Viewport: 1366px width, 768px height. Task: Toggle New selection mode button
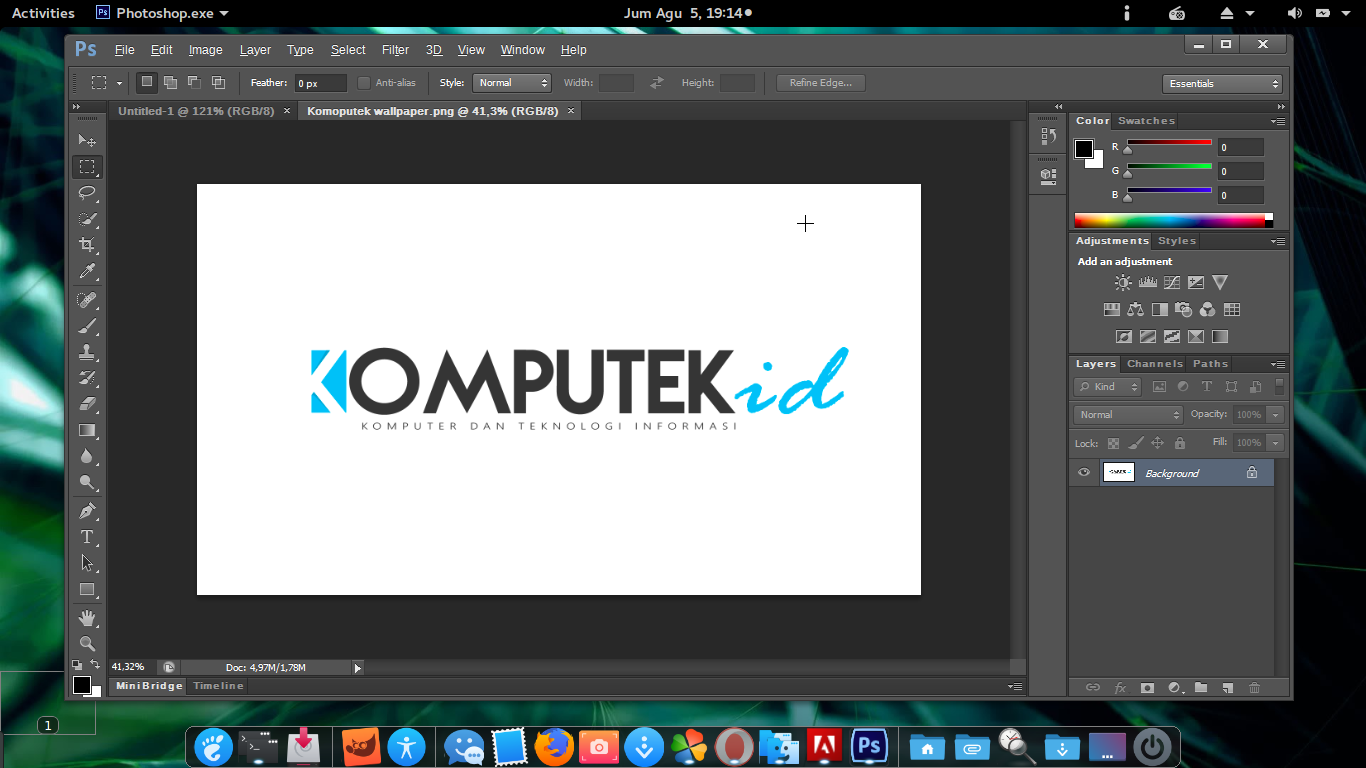(x=147, y=82)
